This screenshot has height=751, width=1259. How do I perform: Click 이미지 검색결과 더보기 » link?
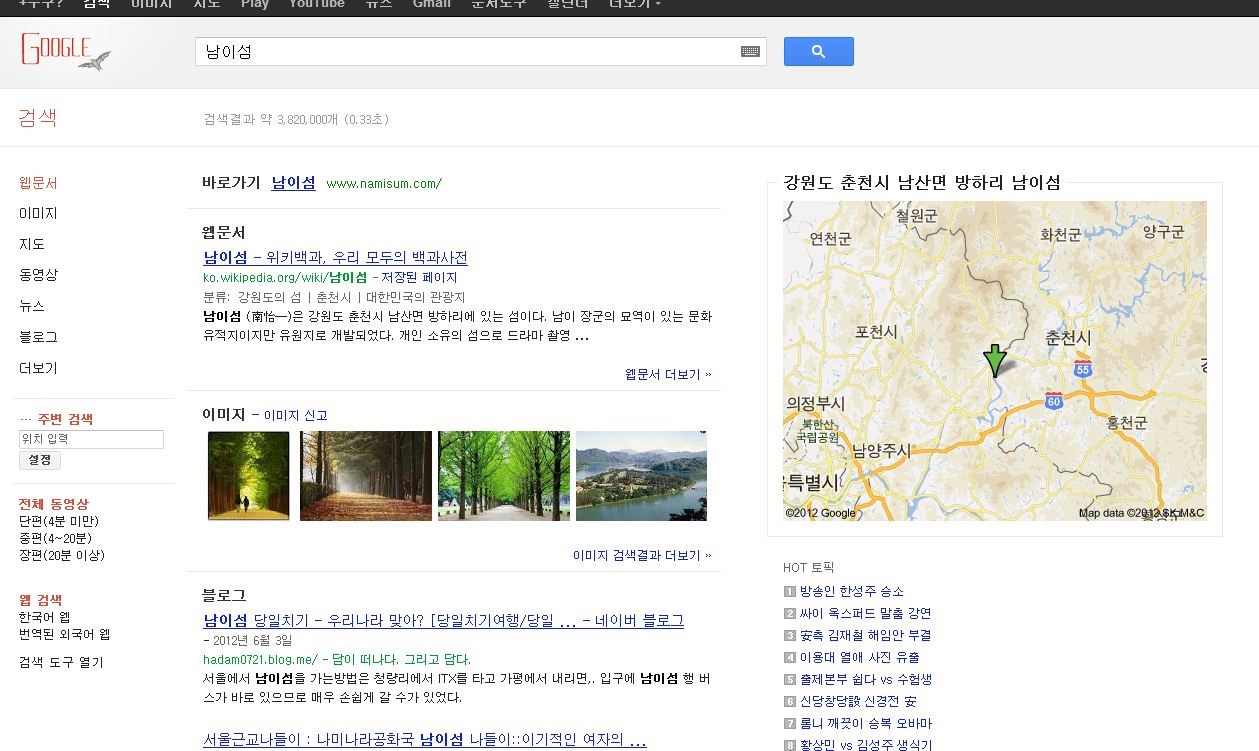point(642,555)
